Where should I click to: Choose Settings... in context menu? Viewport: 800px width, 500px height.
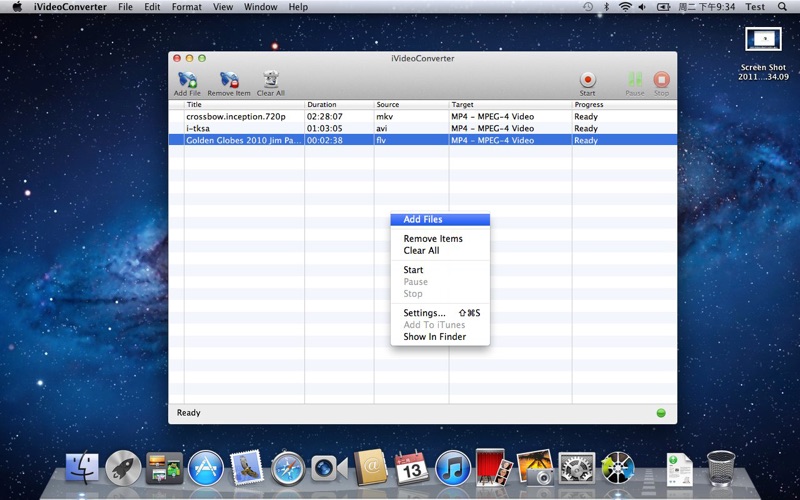tap(440, 313)
